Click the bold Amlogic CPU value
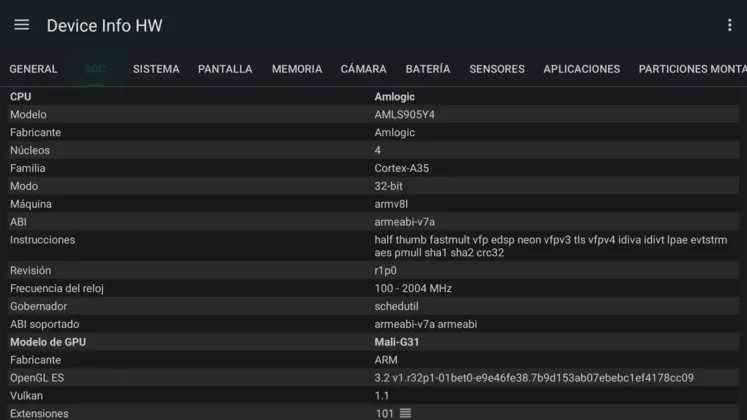This screenshot has width=747, height=420. 394,97
